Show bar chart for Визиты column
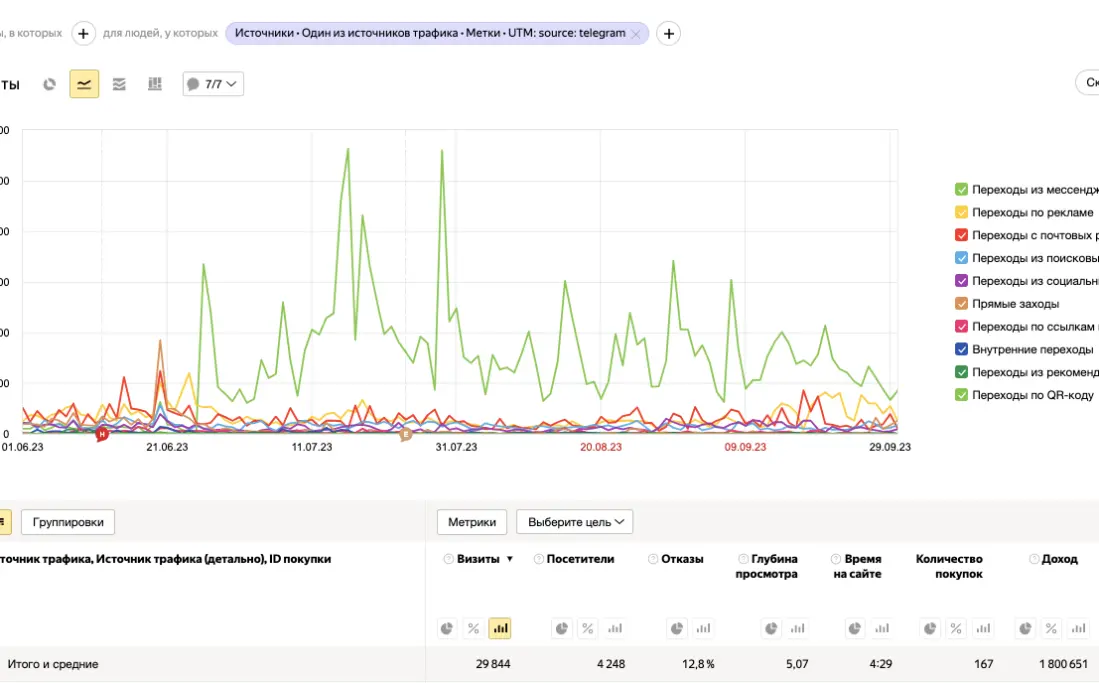 pyautogui.click(x=500, y=628)
